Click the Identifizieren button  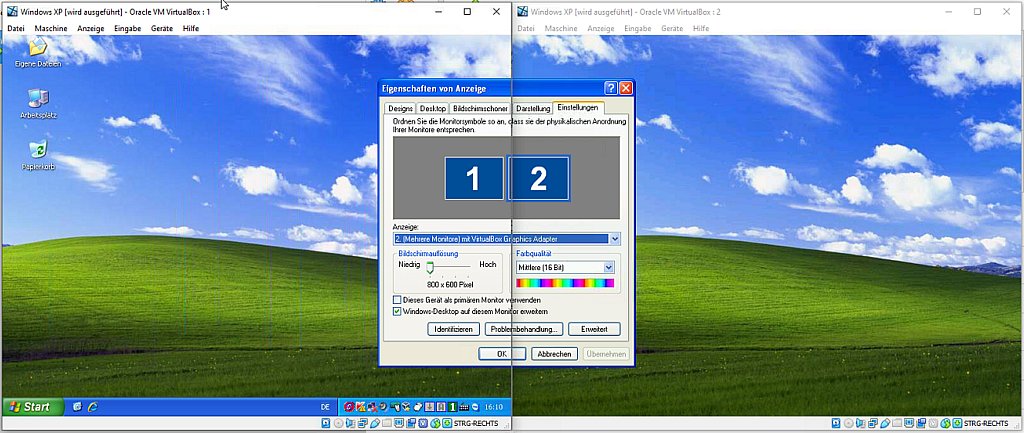[453, 329]
